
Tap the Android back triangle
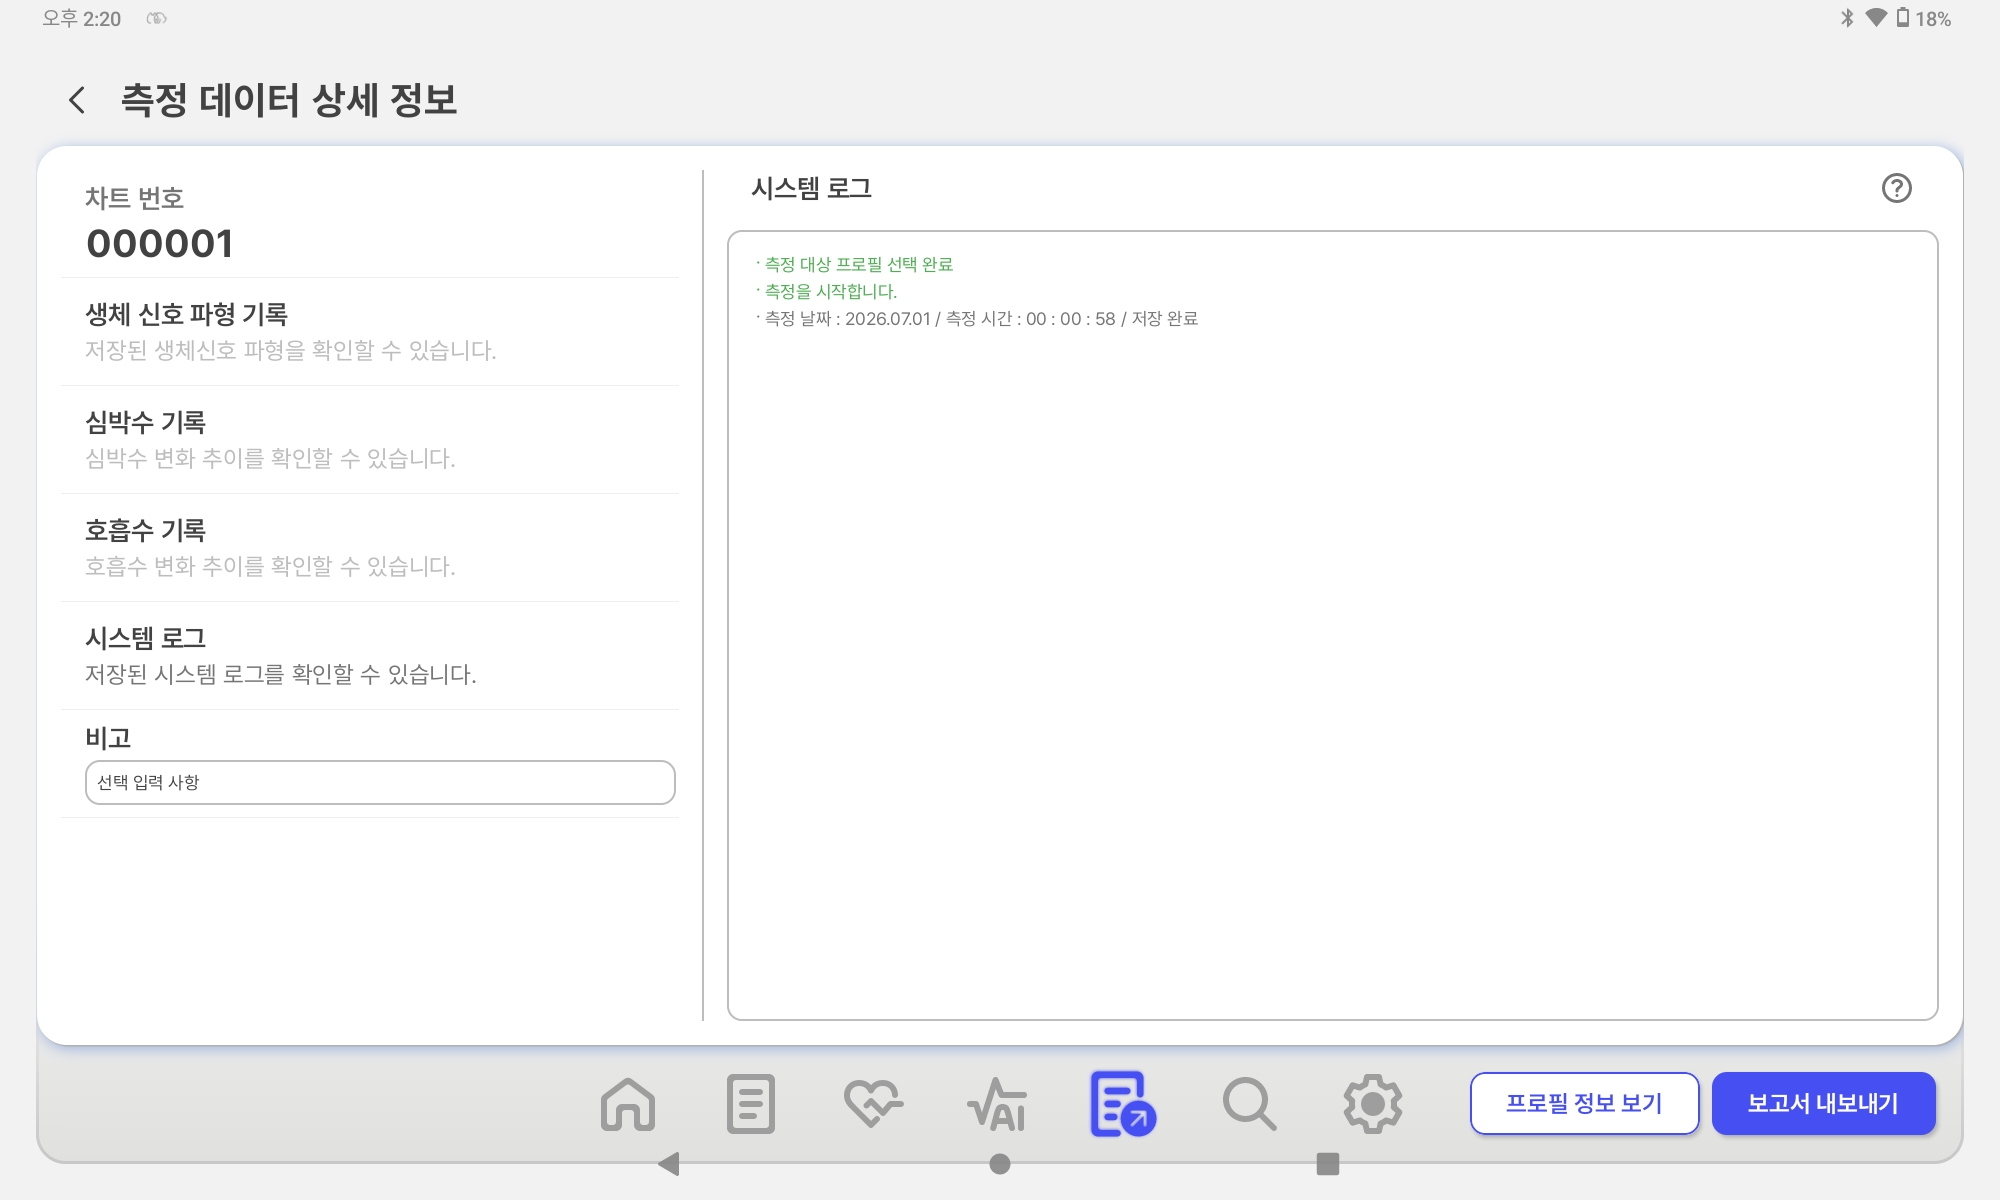pyautogui.click(x=669, y=1164)
